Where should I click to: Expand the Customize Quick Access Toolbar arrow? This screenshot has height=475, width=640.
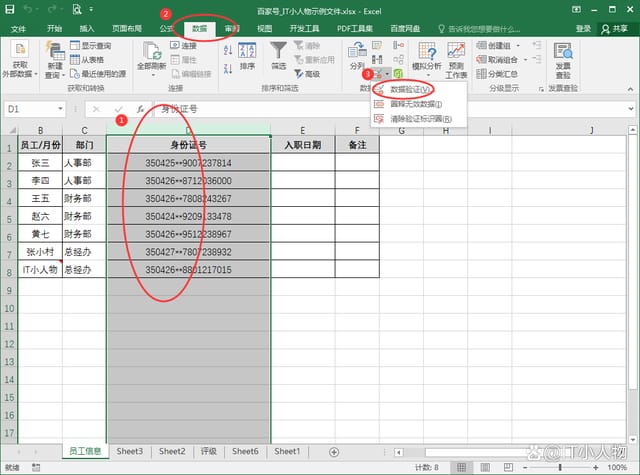tap(91, 9)
